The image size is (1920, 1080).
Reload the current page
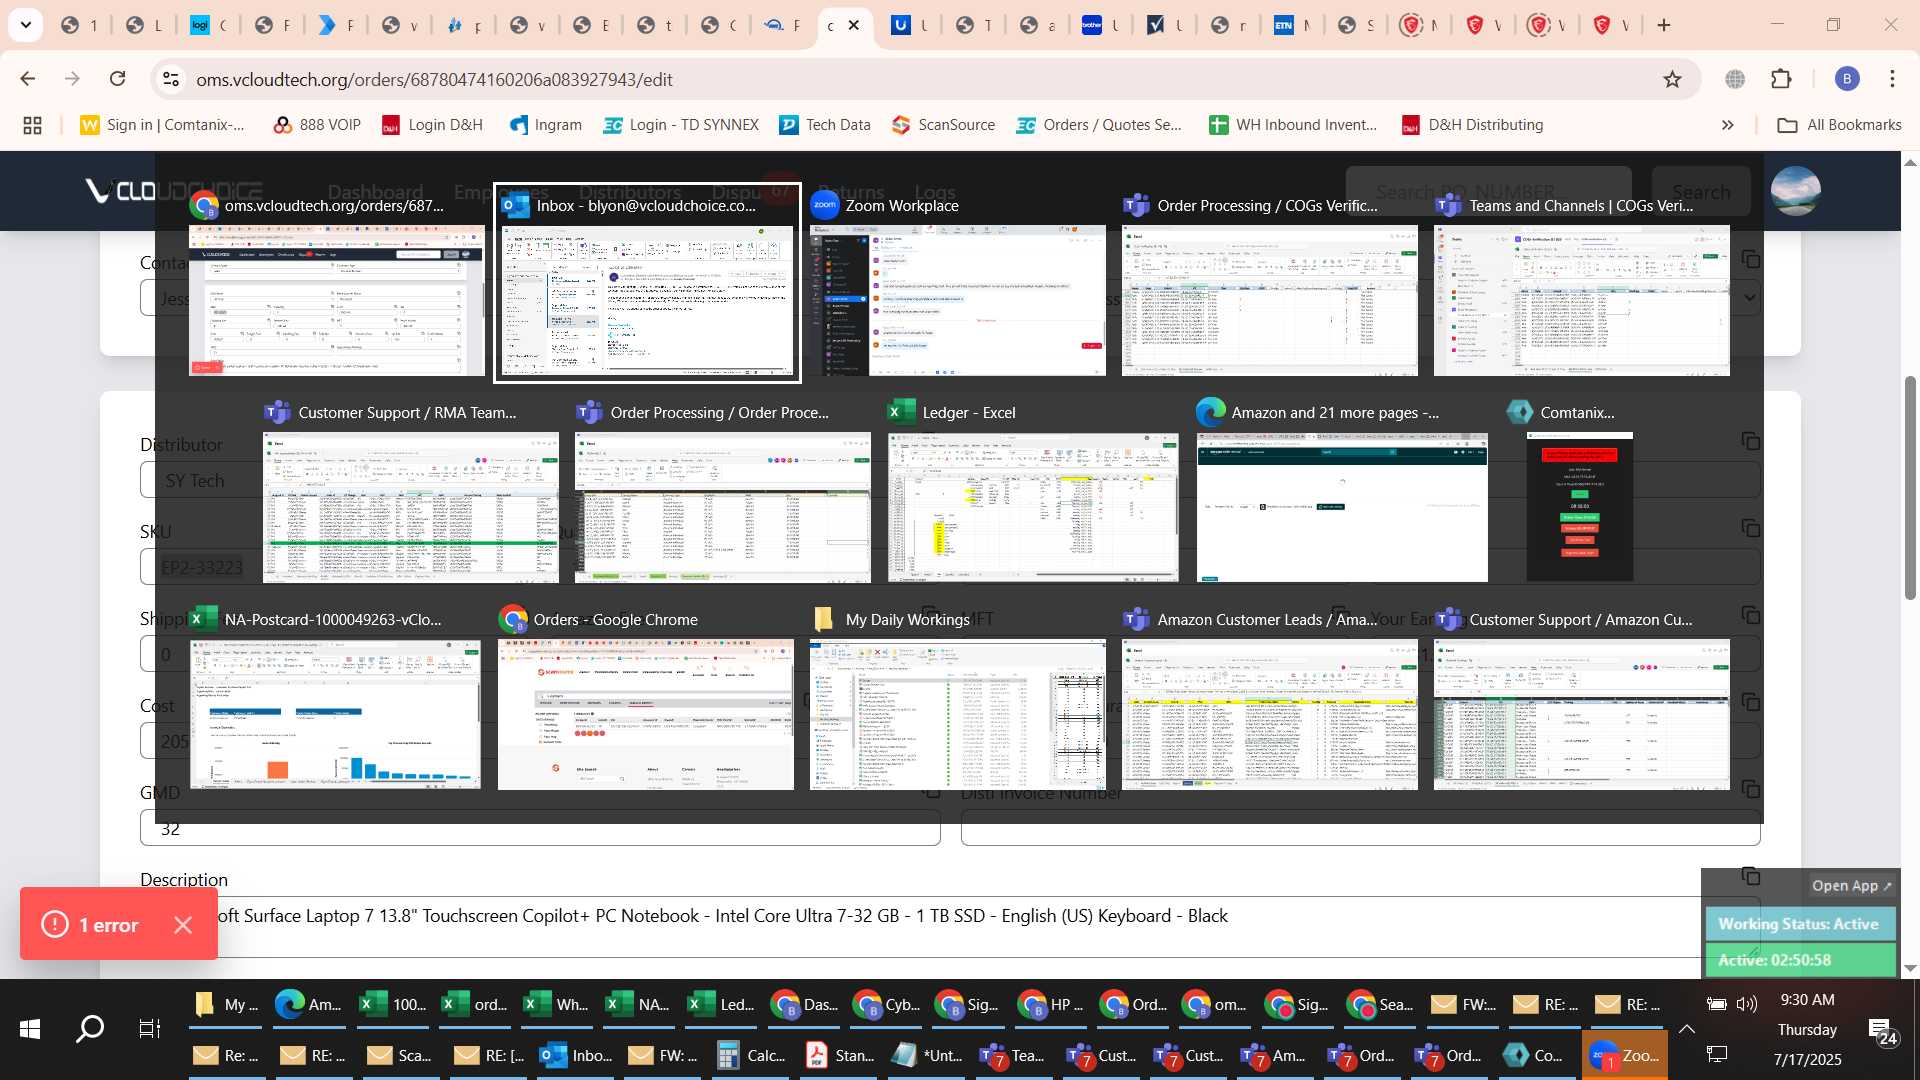(x=117, y=79)
